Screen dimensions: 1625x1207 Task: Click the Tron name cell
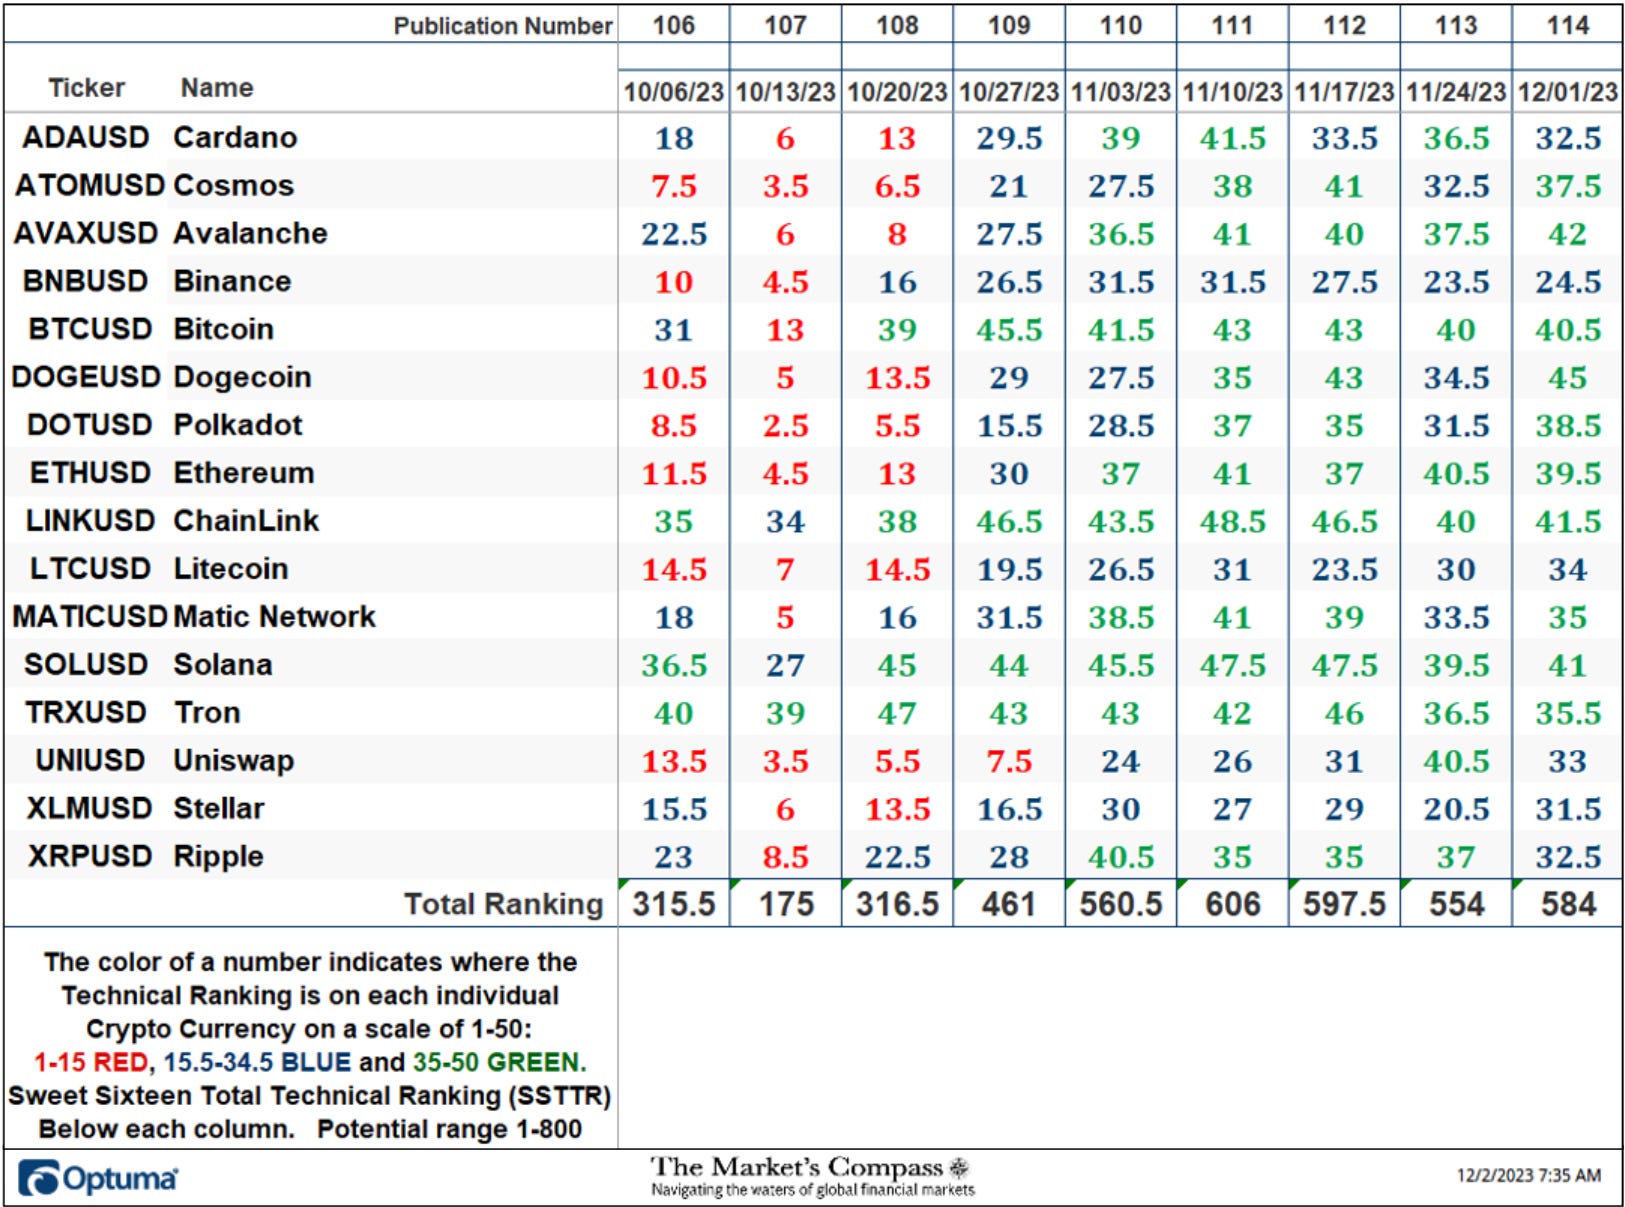coord(207,712)
